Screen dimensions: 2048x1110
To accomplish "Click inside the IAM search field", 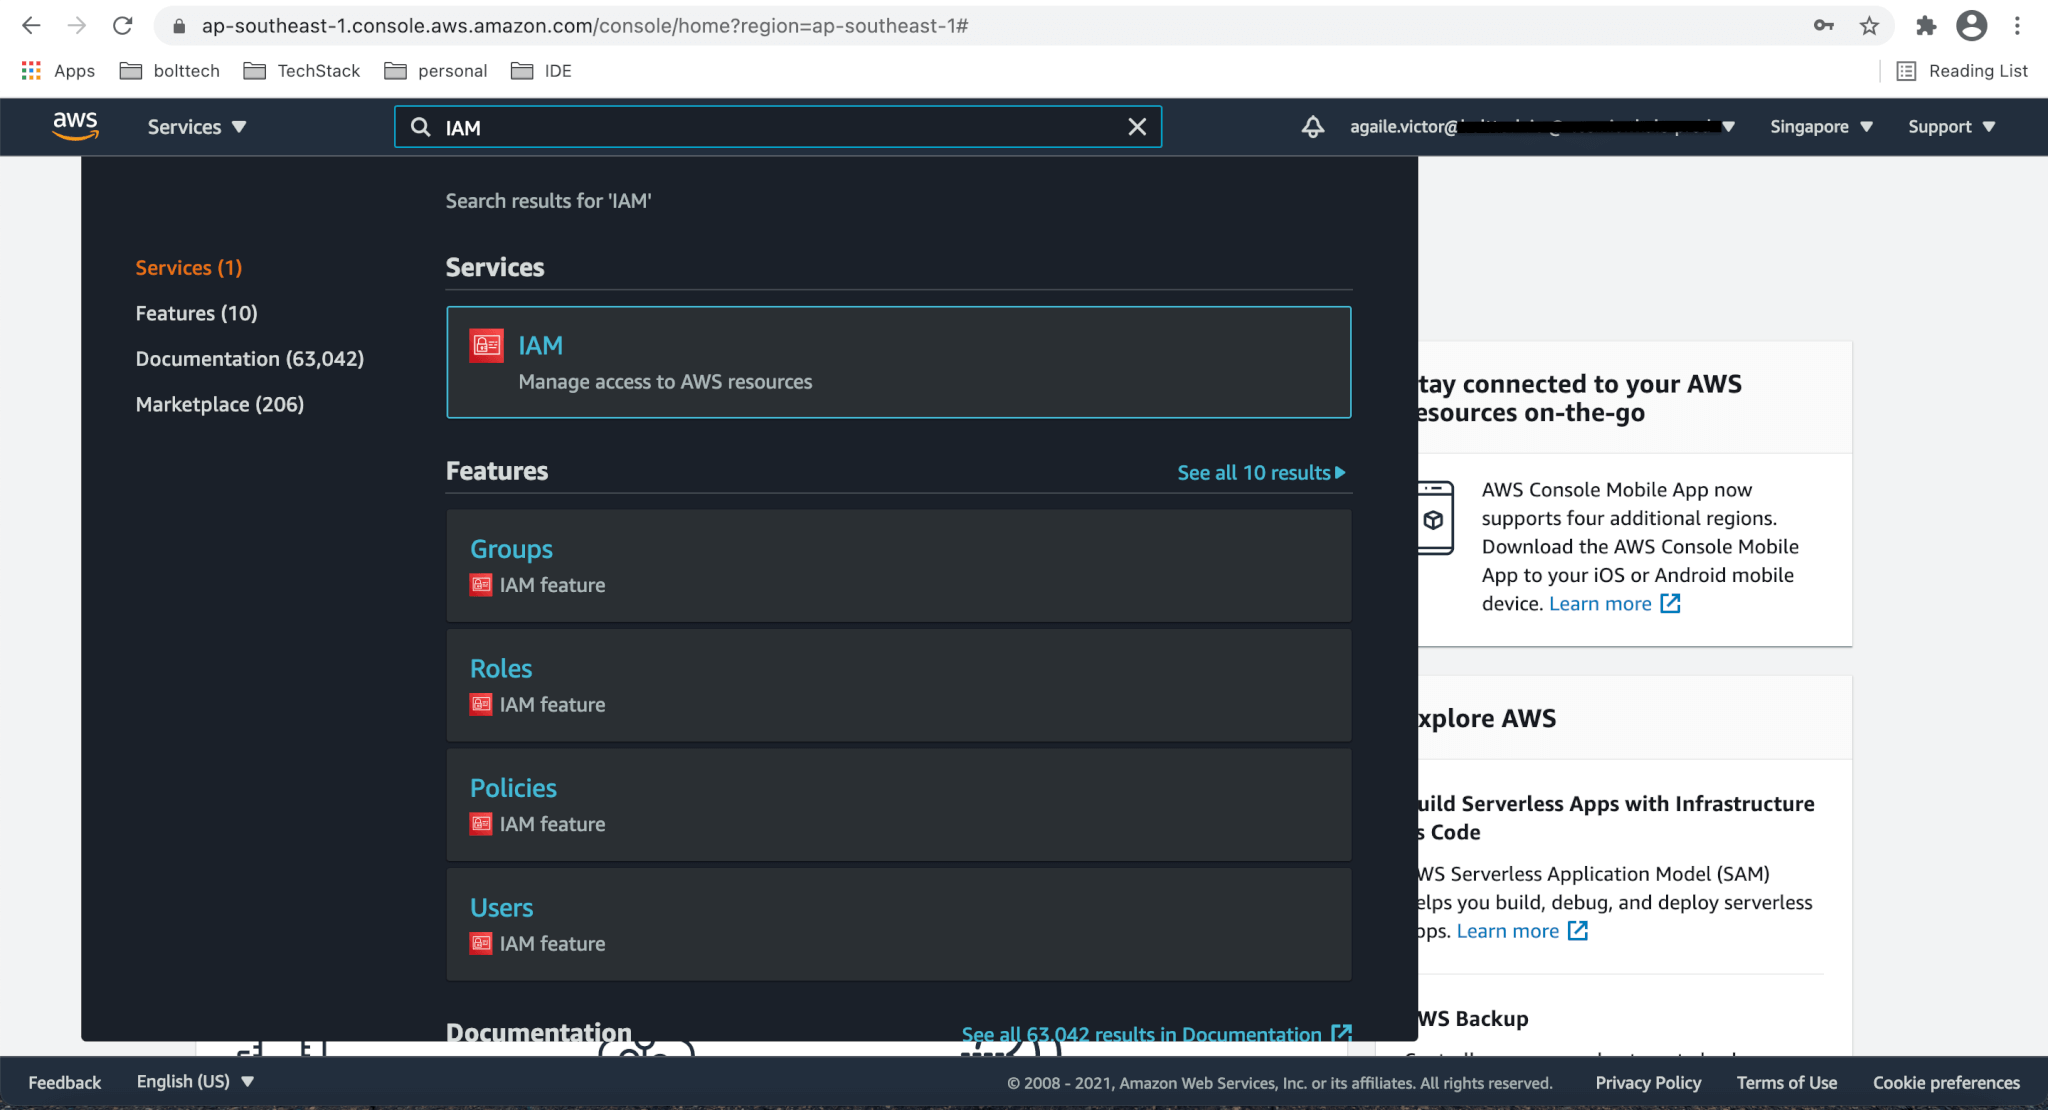I will tap(780, 127).
